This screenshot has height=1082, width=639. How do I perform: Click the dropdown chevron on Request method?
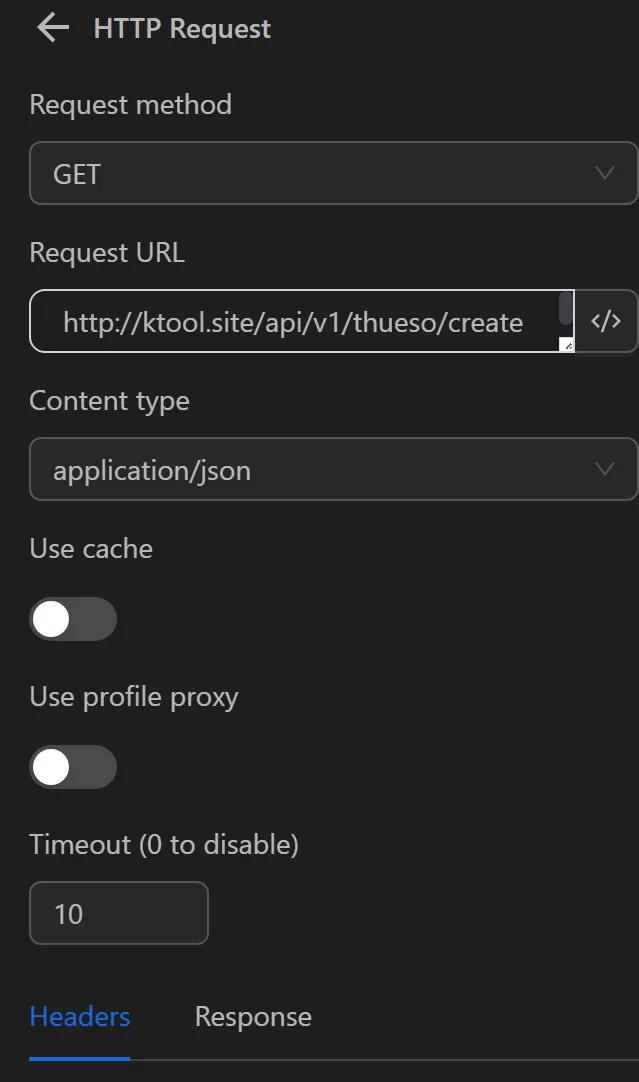(x=604, y=173)
